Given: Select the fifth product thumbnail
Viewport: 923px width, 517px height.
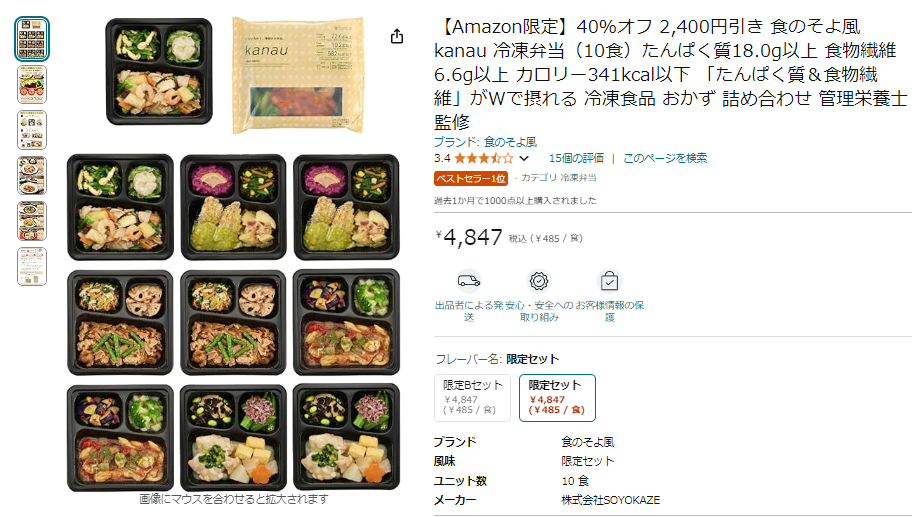Looking at the screenshot, I should tap(32, 221).
